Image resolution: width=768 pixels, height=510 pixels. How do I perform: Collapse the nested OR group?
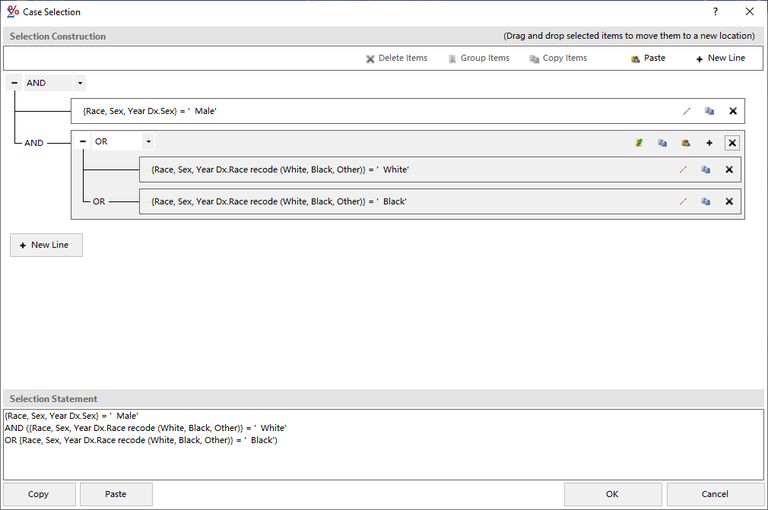83,142
